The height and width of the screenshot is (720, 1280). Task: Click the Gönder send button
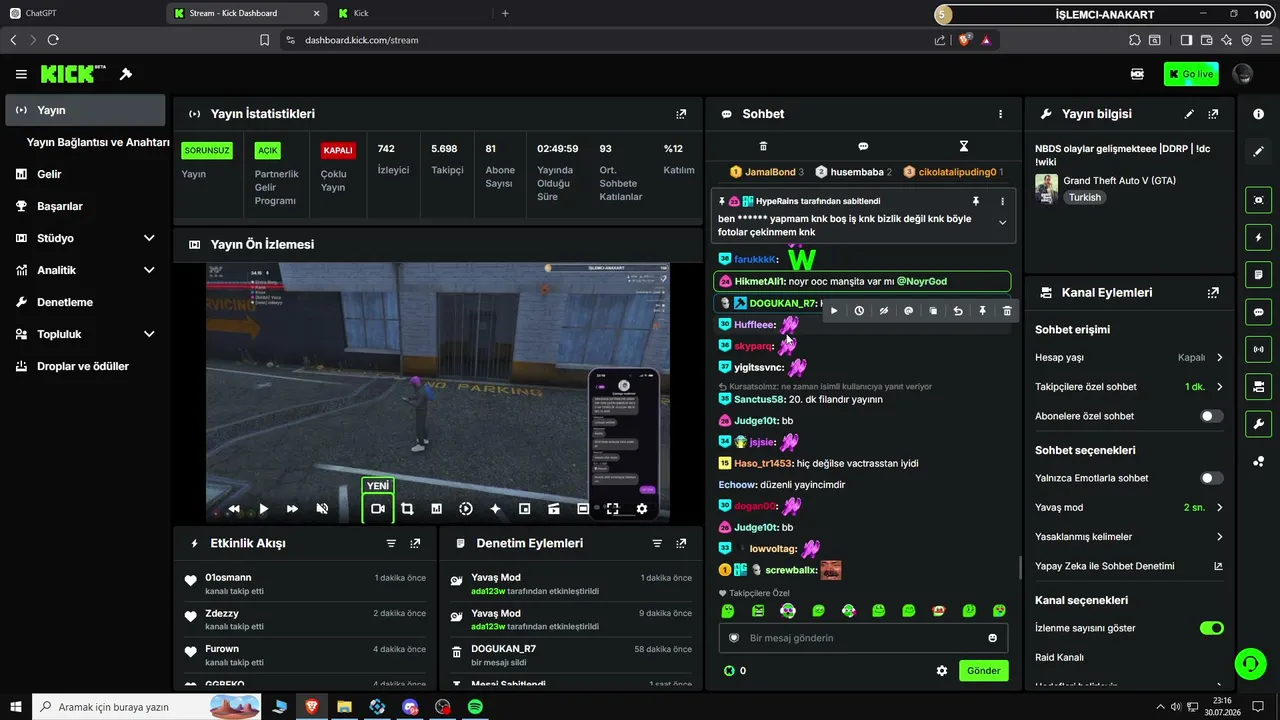click(x=983, y=671)
